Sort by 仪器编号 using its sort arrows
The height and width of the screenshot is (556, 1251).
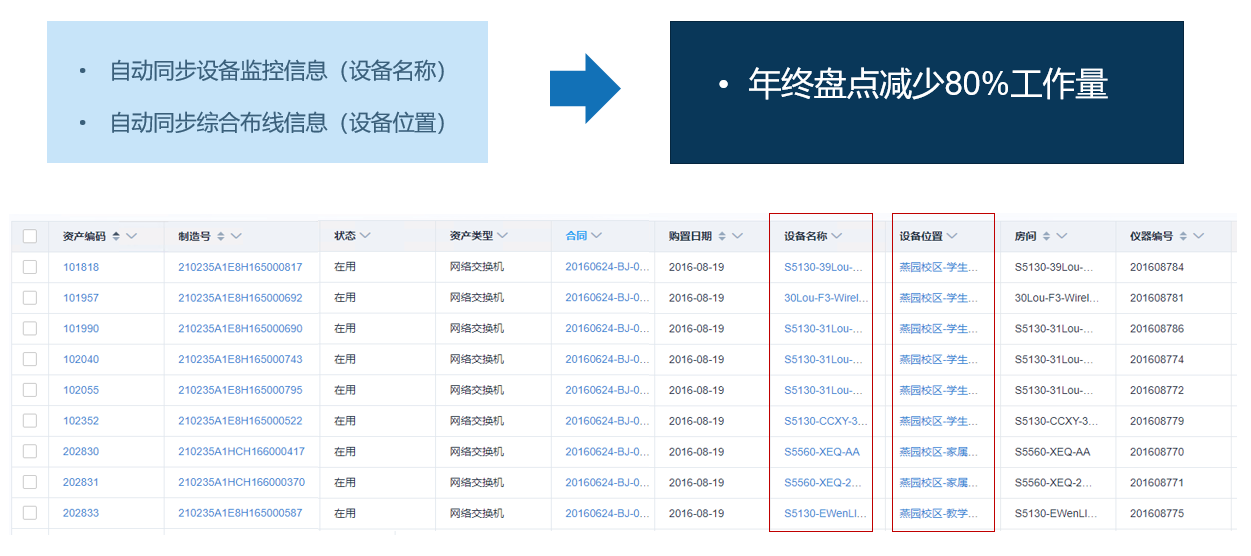tap(1183, 236)
